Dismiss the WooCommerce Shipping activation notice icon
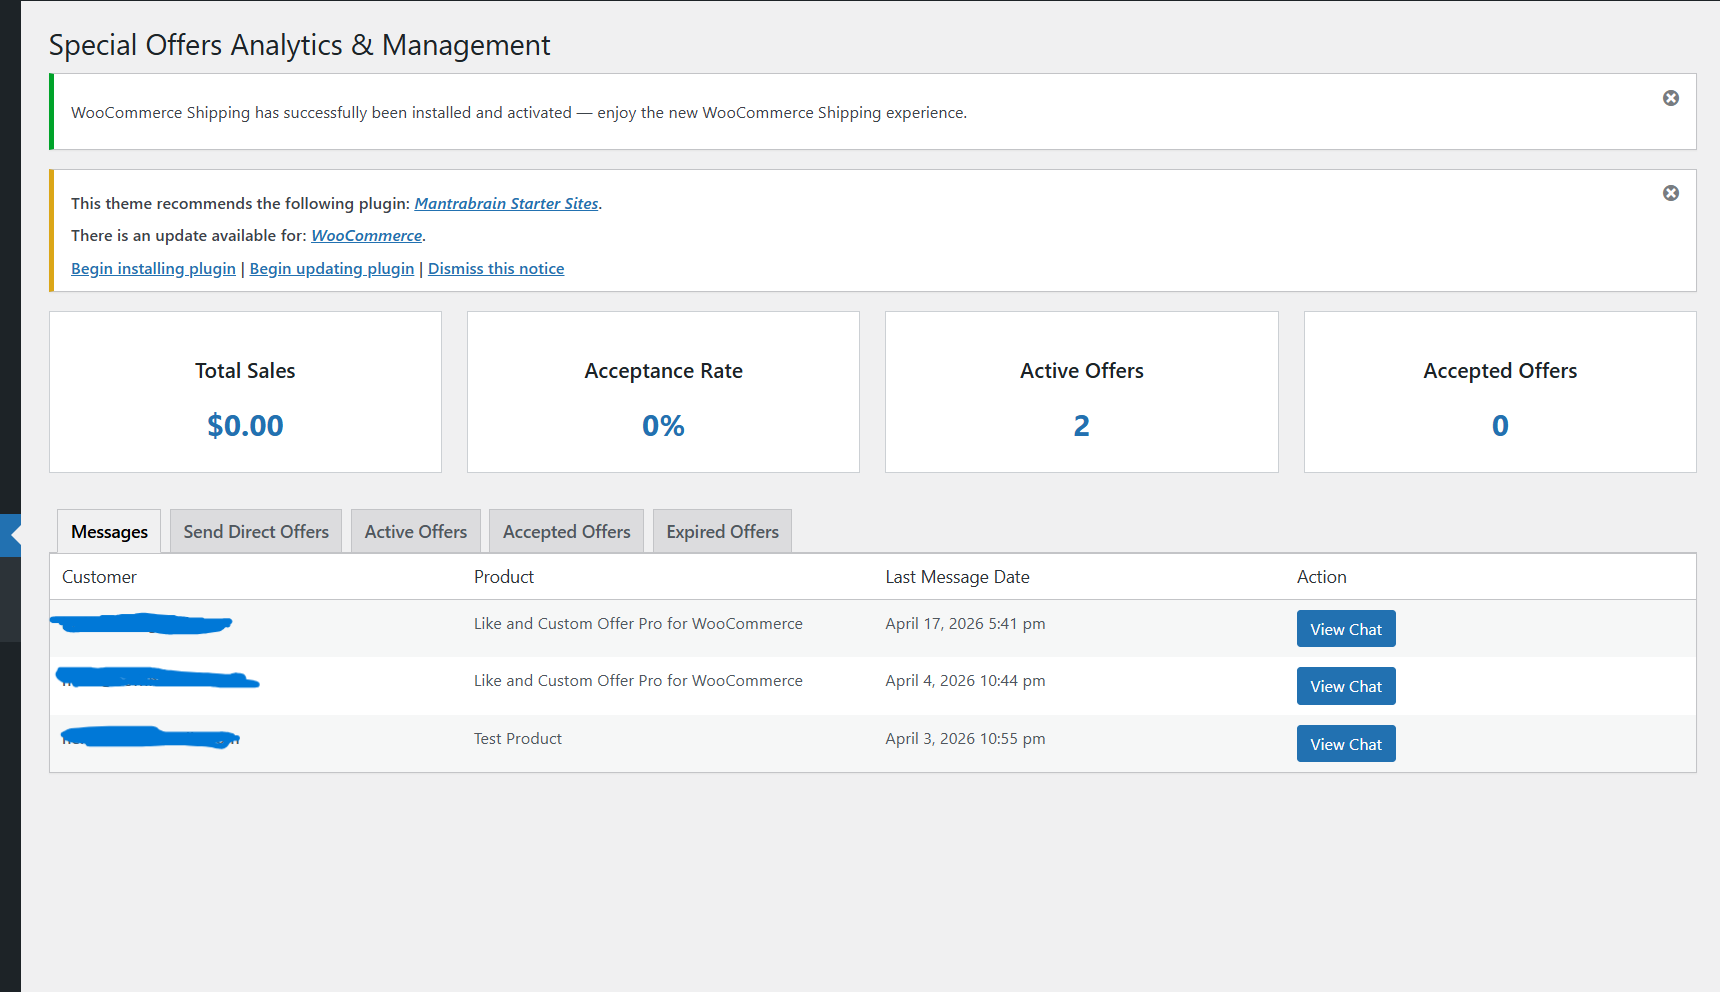This screenshot has width=1720, height=992. (x=1670, y=98)
